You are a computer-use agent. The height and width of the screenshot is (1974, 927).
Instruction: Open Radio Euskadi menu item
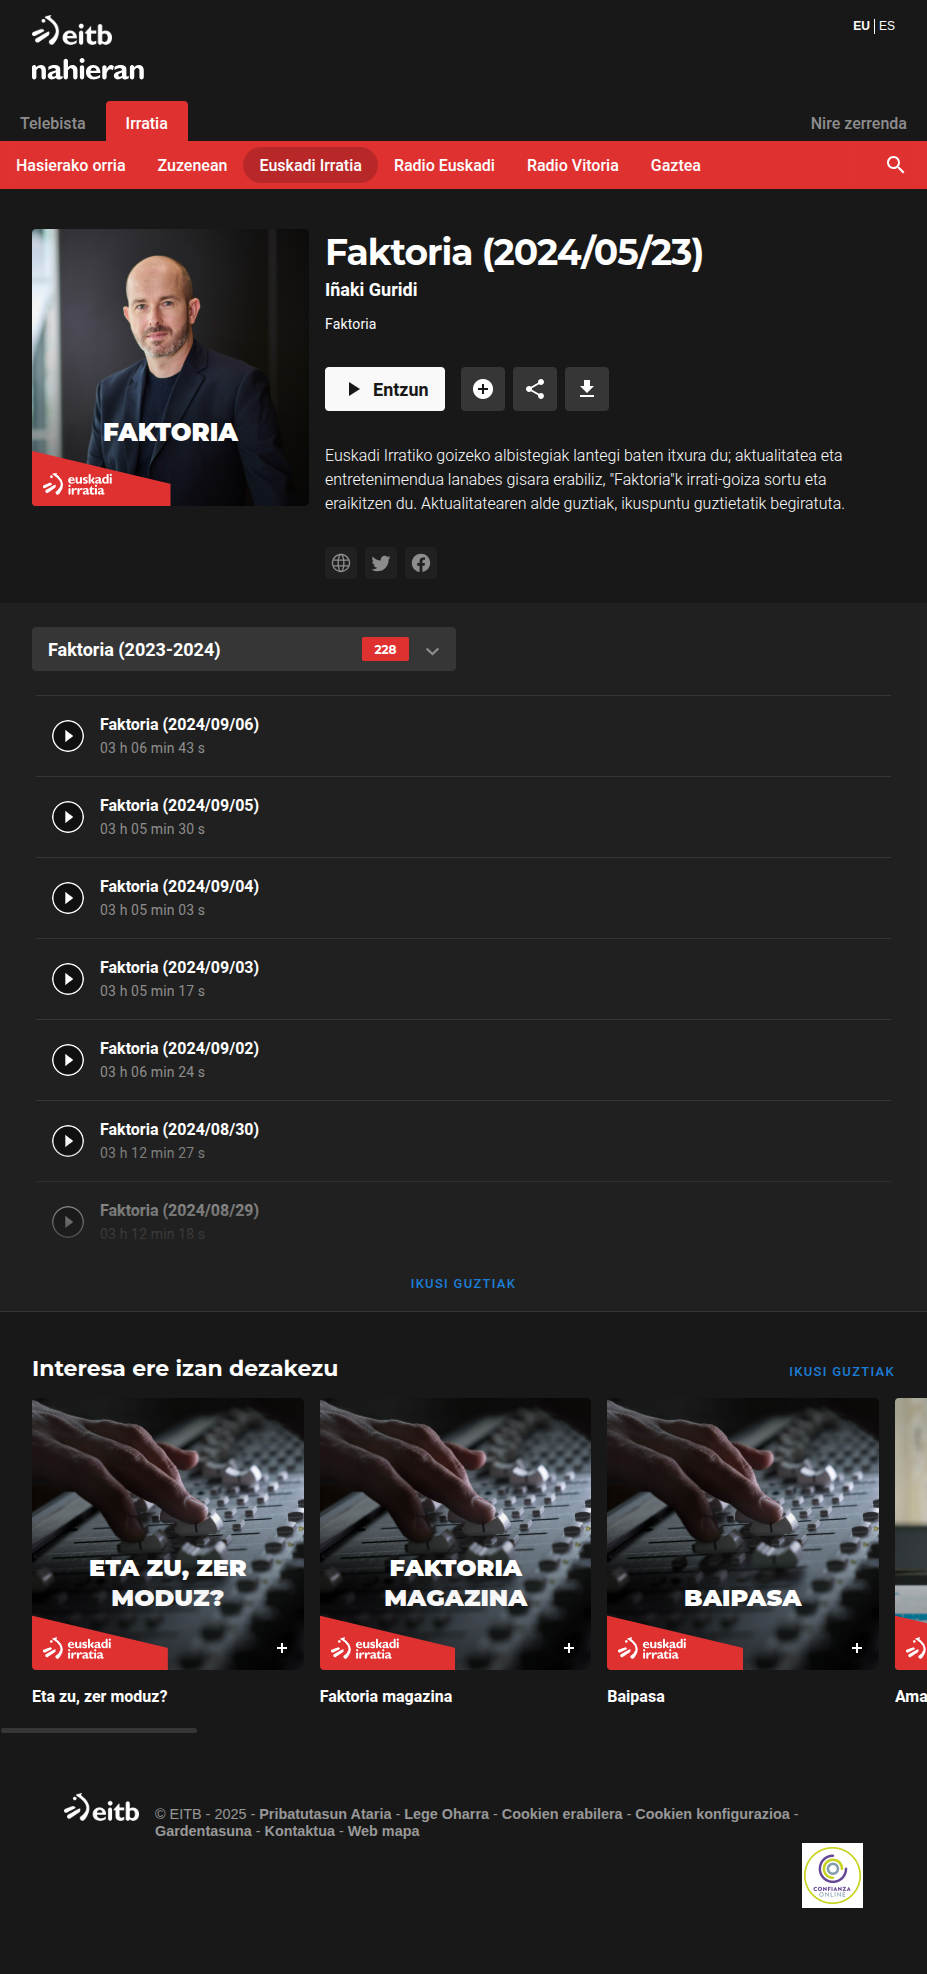pos(444,165)
